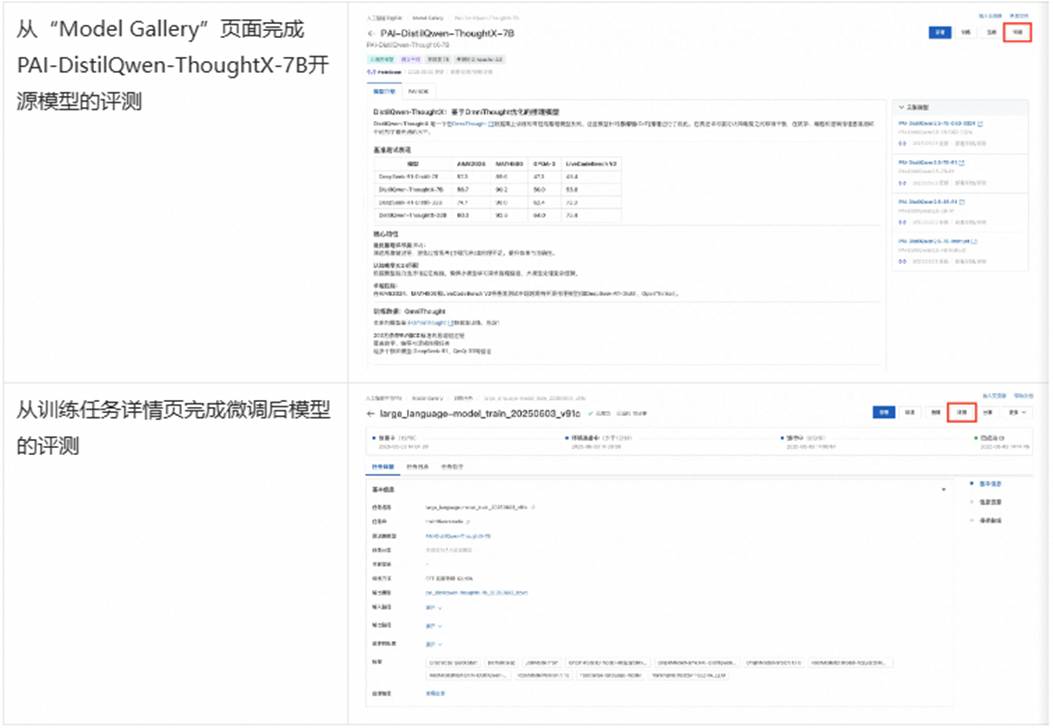Select the PAI SDK tab
This screenshot has width=1053, height=728.
point(418,91)
